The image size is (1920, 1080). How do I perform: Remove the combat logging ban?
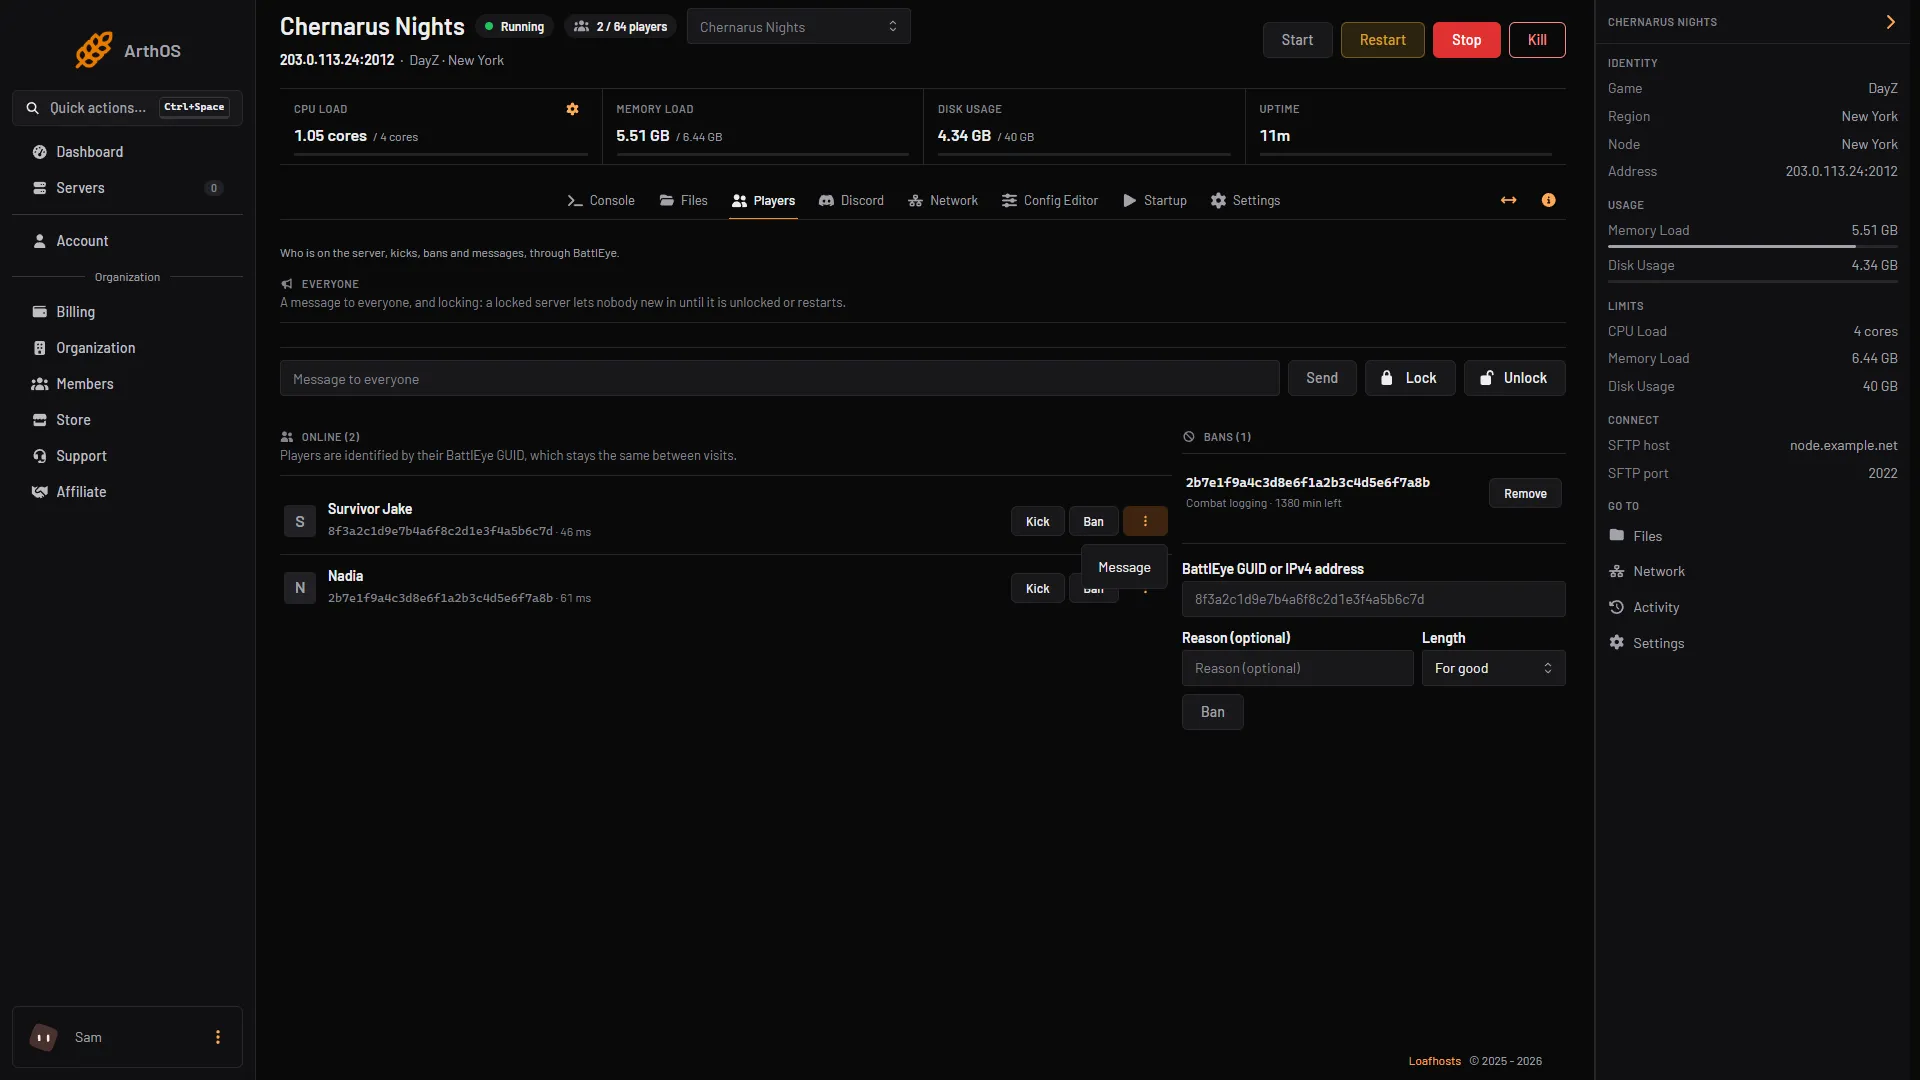tap(1525, 493)
